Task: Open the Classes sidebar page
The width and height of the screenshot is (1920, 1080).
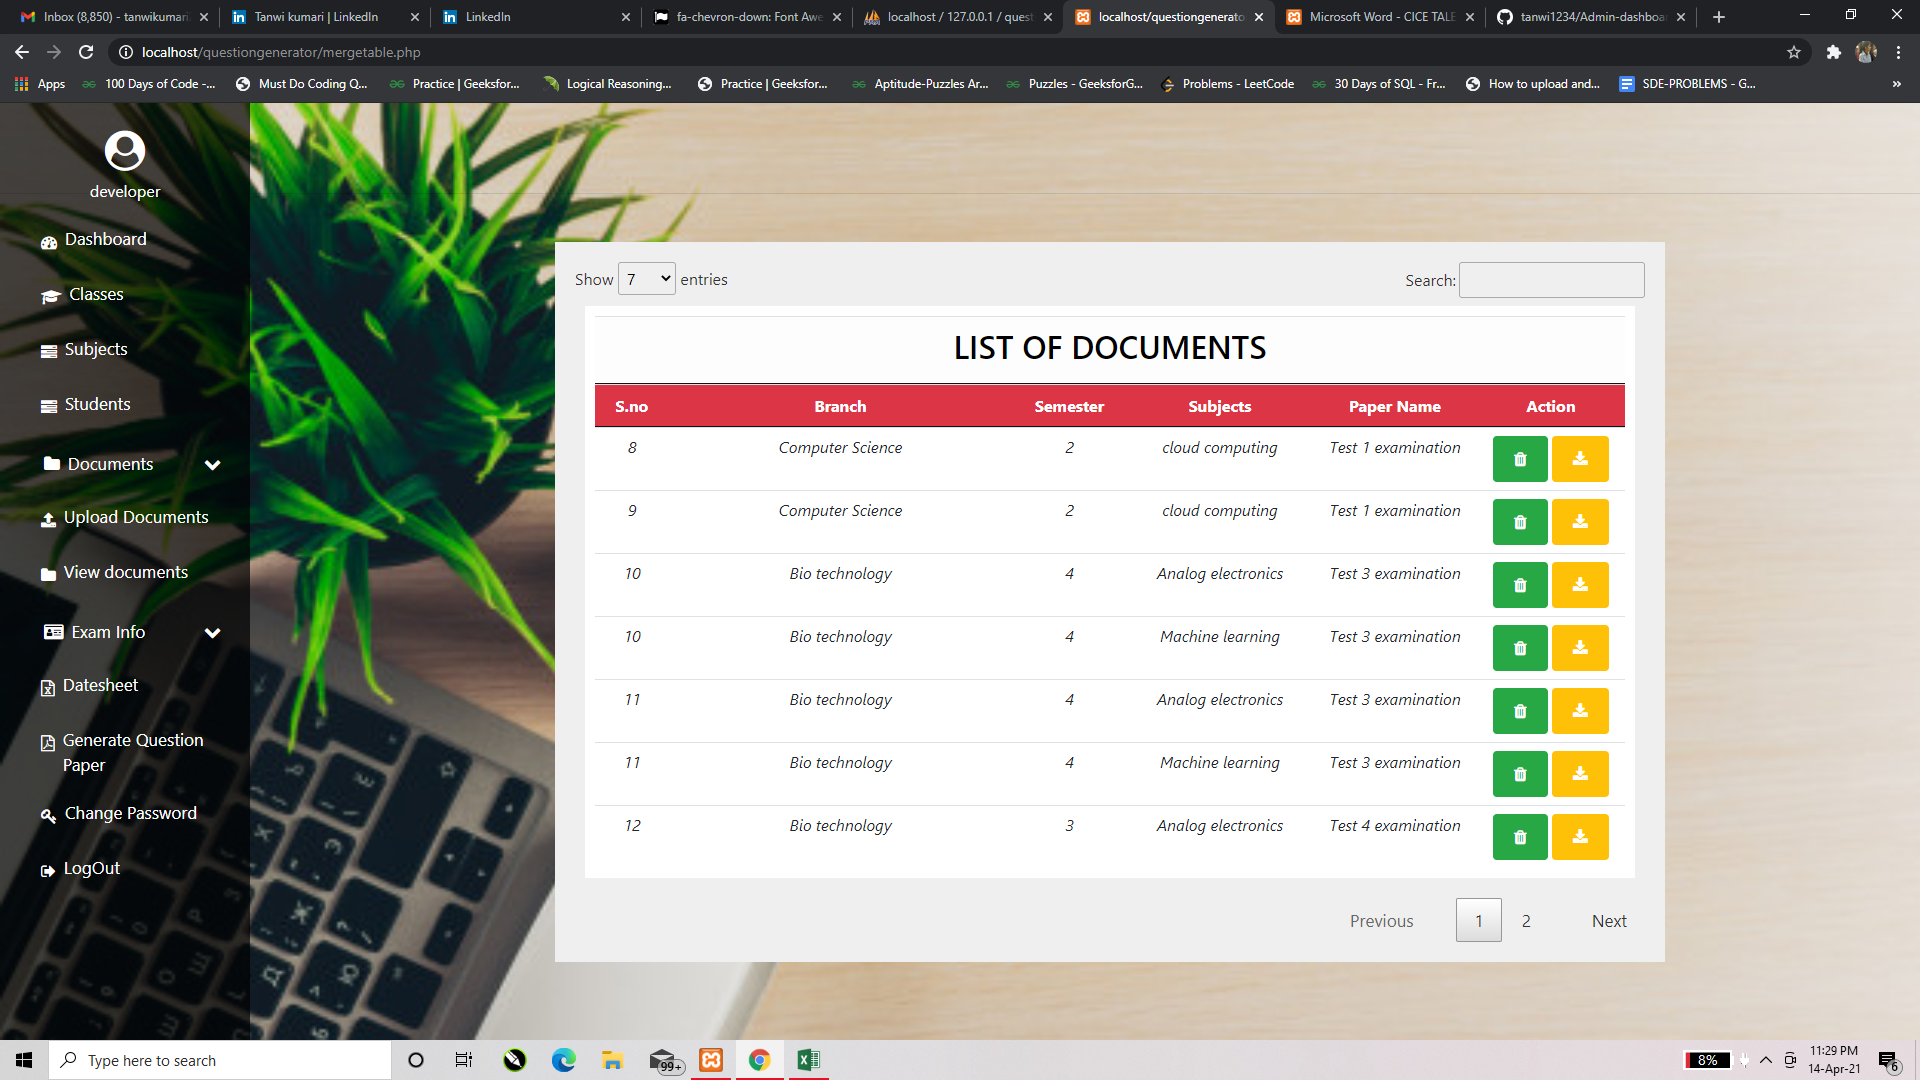Action: click(x=82, y=295)
